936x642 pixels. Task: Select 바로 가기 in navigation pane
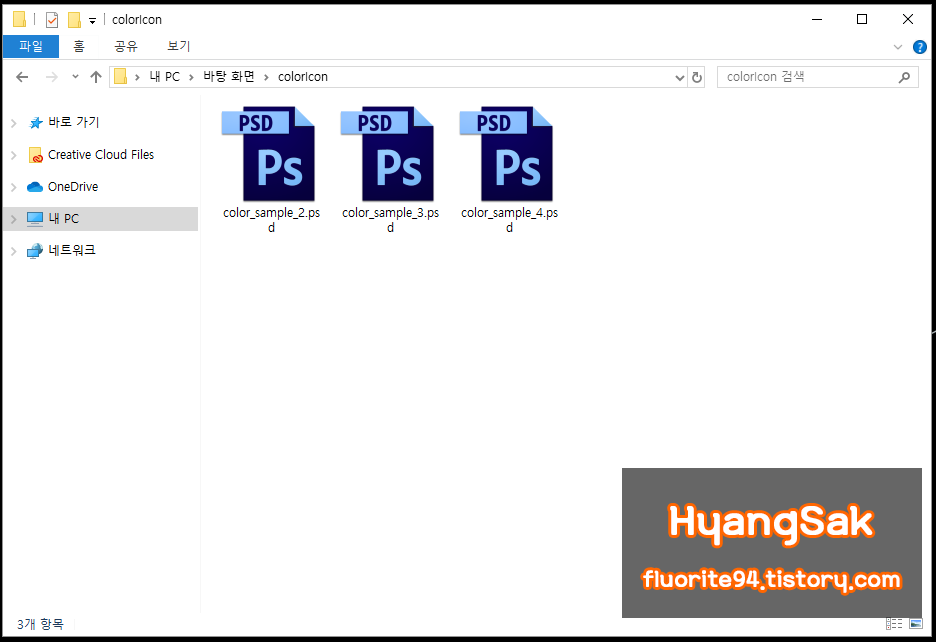pos(73,122)
